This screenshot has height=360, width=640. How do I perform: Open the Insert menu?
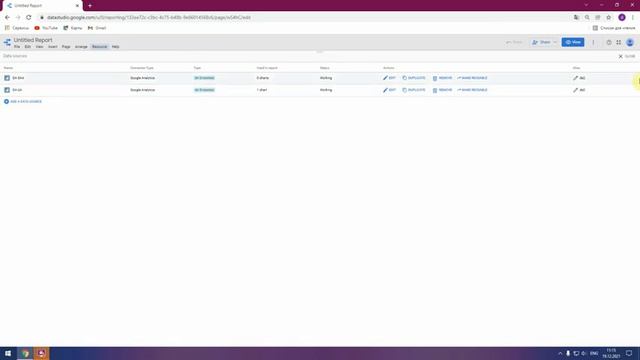tap(53, 47)
